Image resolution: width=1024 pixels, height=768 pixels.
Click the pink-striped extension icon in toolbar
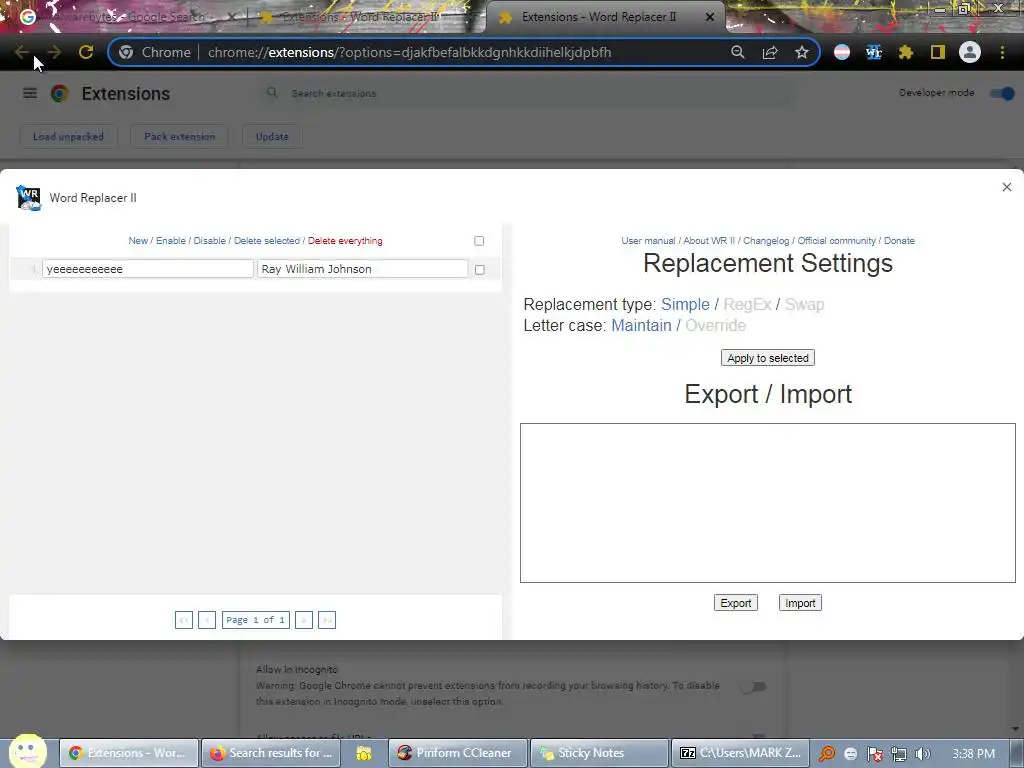click(x=842, y=52)
